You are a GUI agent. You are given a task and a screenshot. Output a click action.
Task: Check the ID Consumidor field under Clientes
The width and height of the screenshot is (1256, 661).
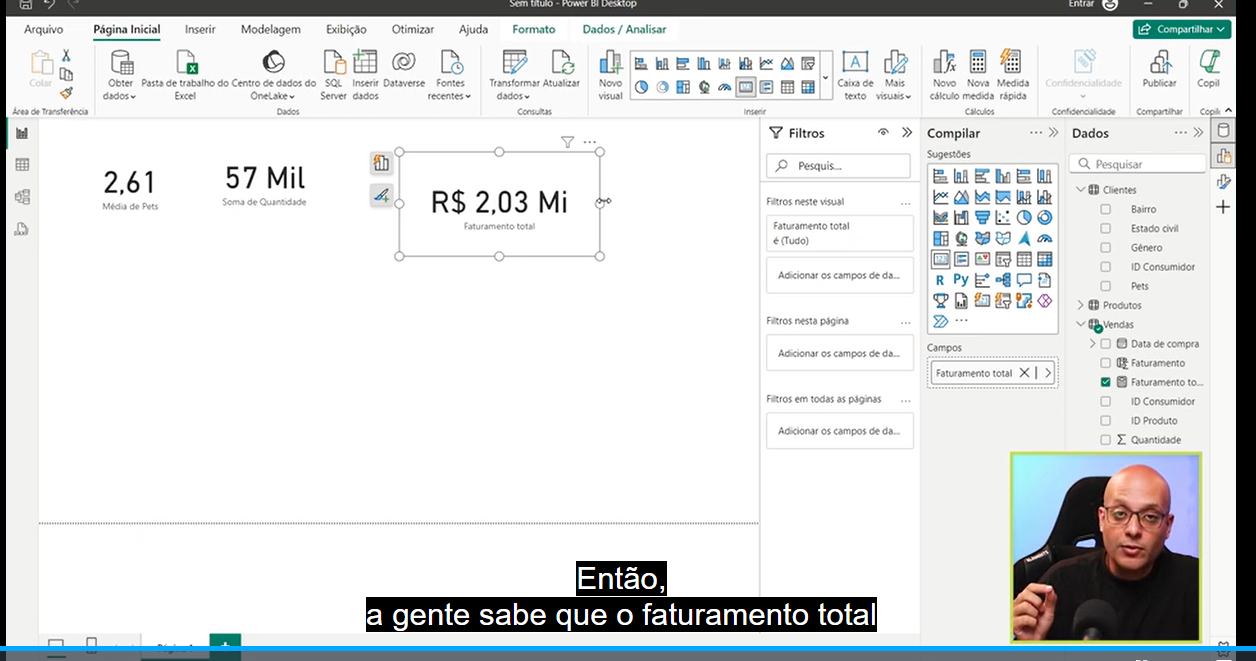pyautogui.click(x=1106, y=267)
